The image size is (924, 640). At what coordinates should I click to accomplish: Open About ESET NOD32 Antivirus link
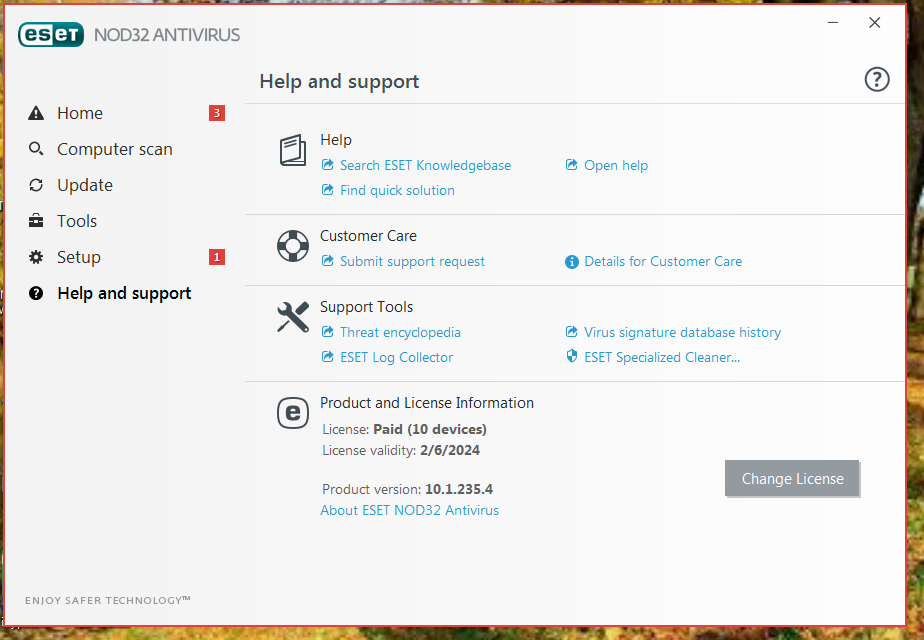[x=410, y=510]
